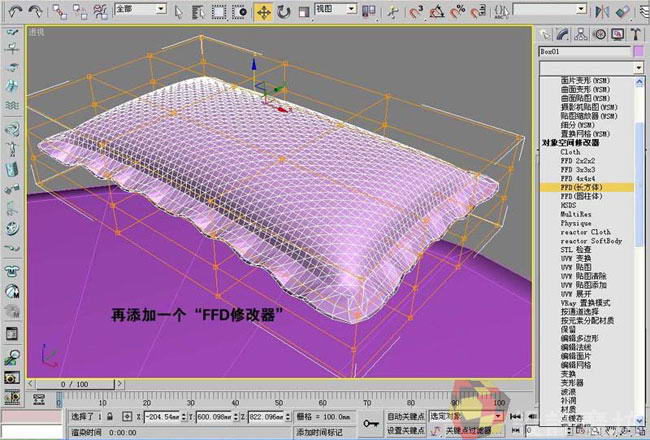Click the Align tool icon
This screenshot has width=650, height=440.
(x=623, y=12)
